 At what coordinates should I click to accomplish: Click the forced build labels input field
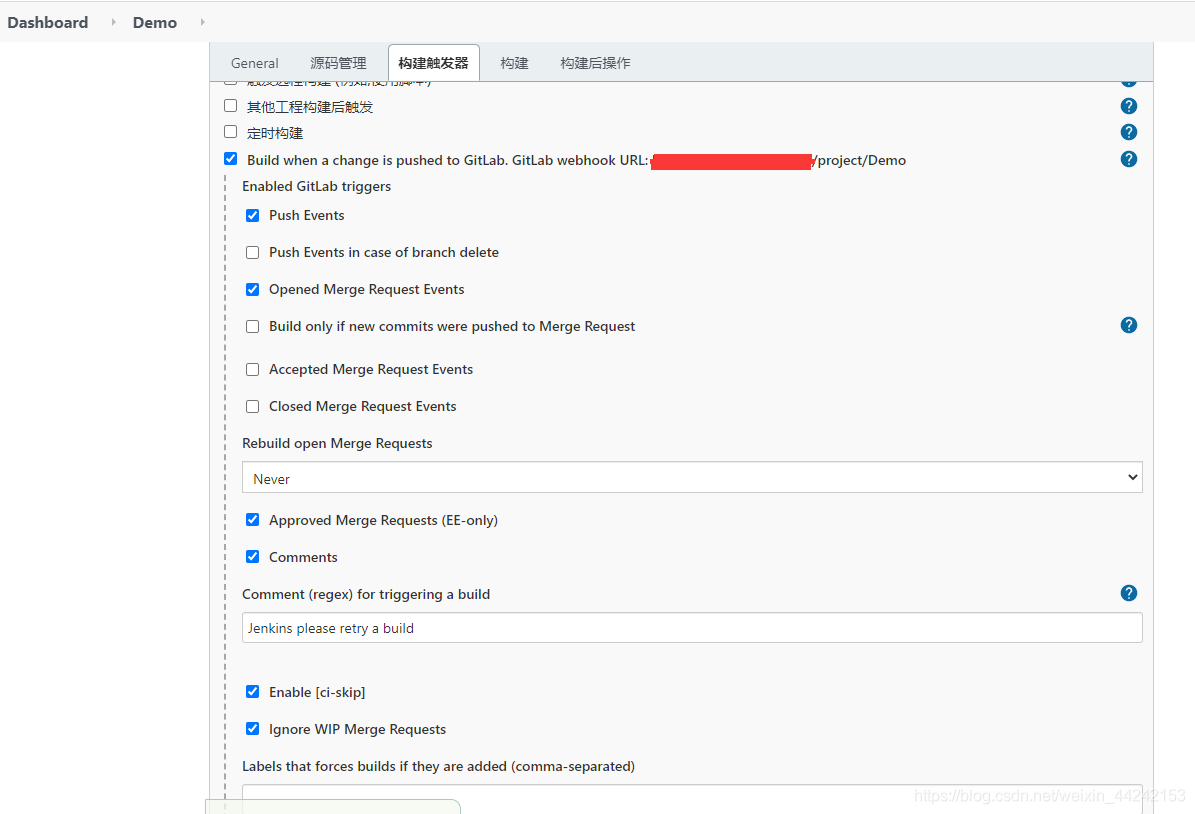(x=692, y=799)
